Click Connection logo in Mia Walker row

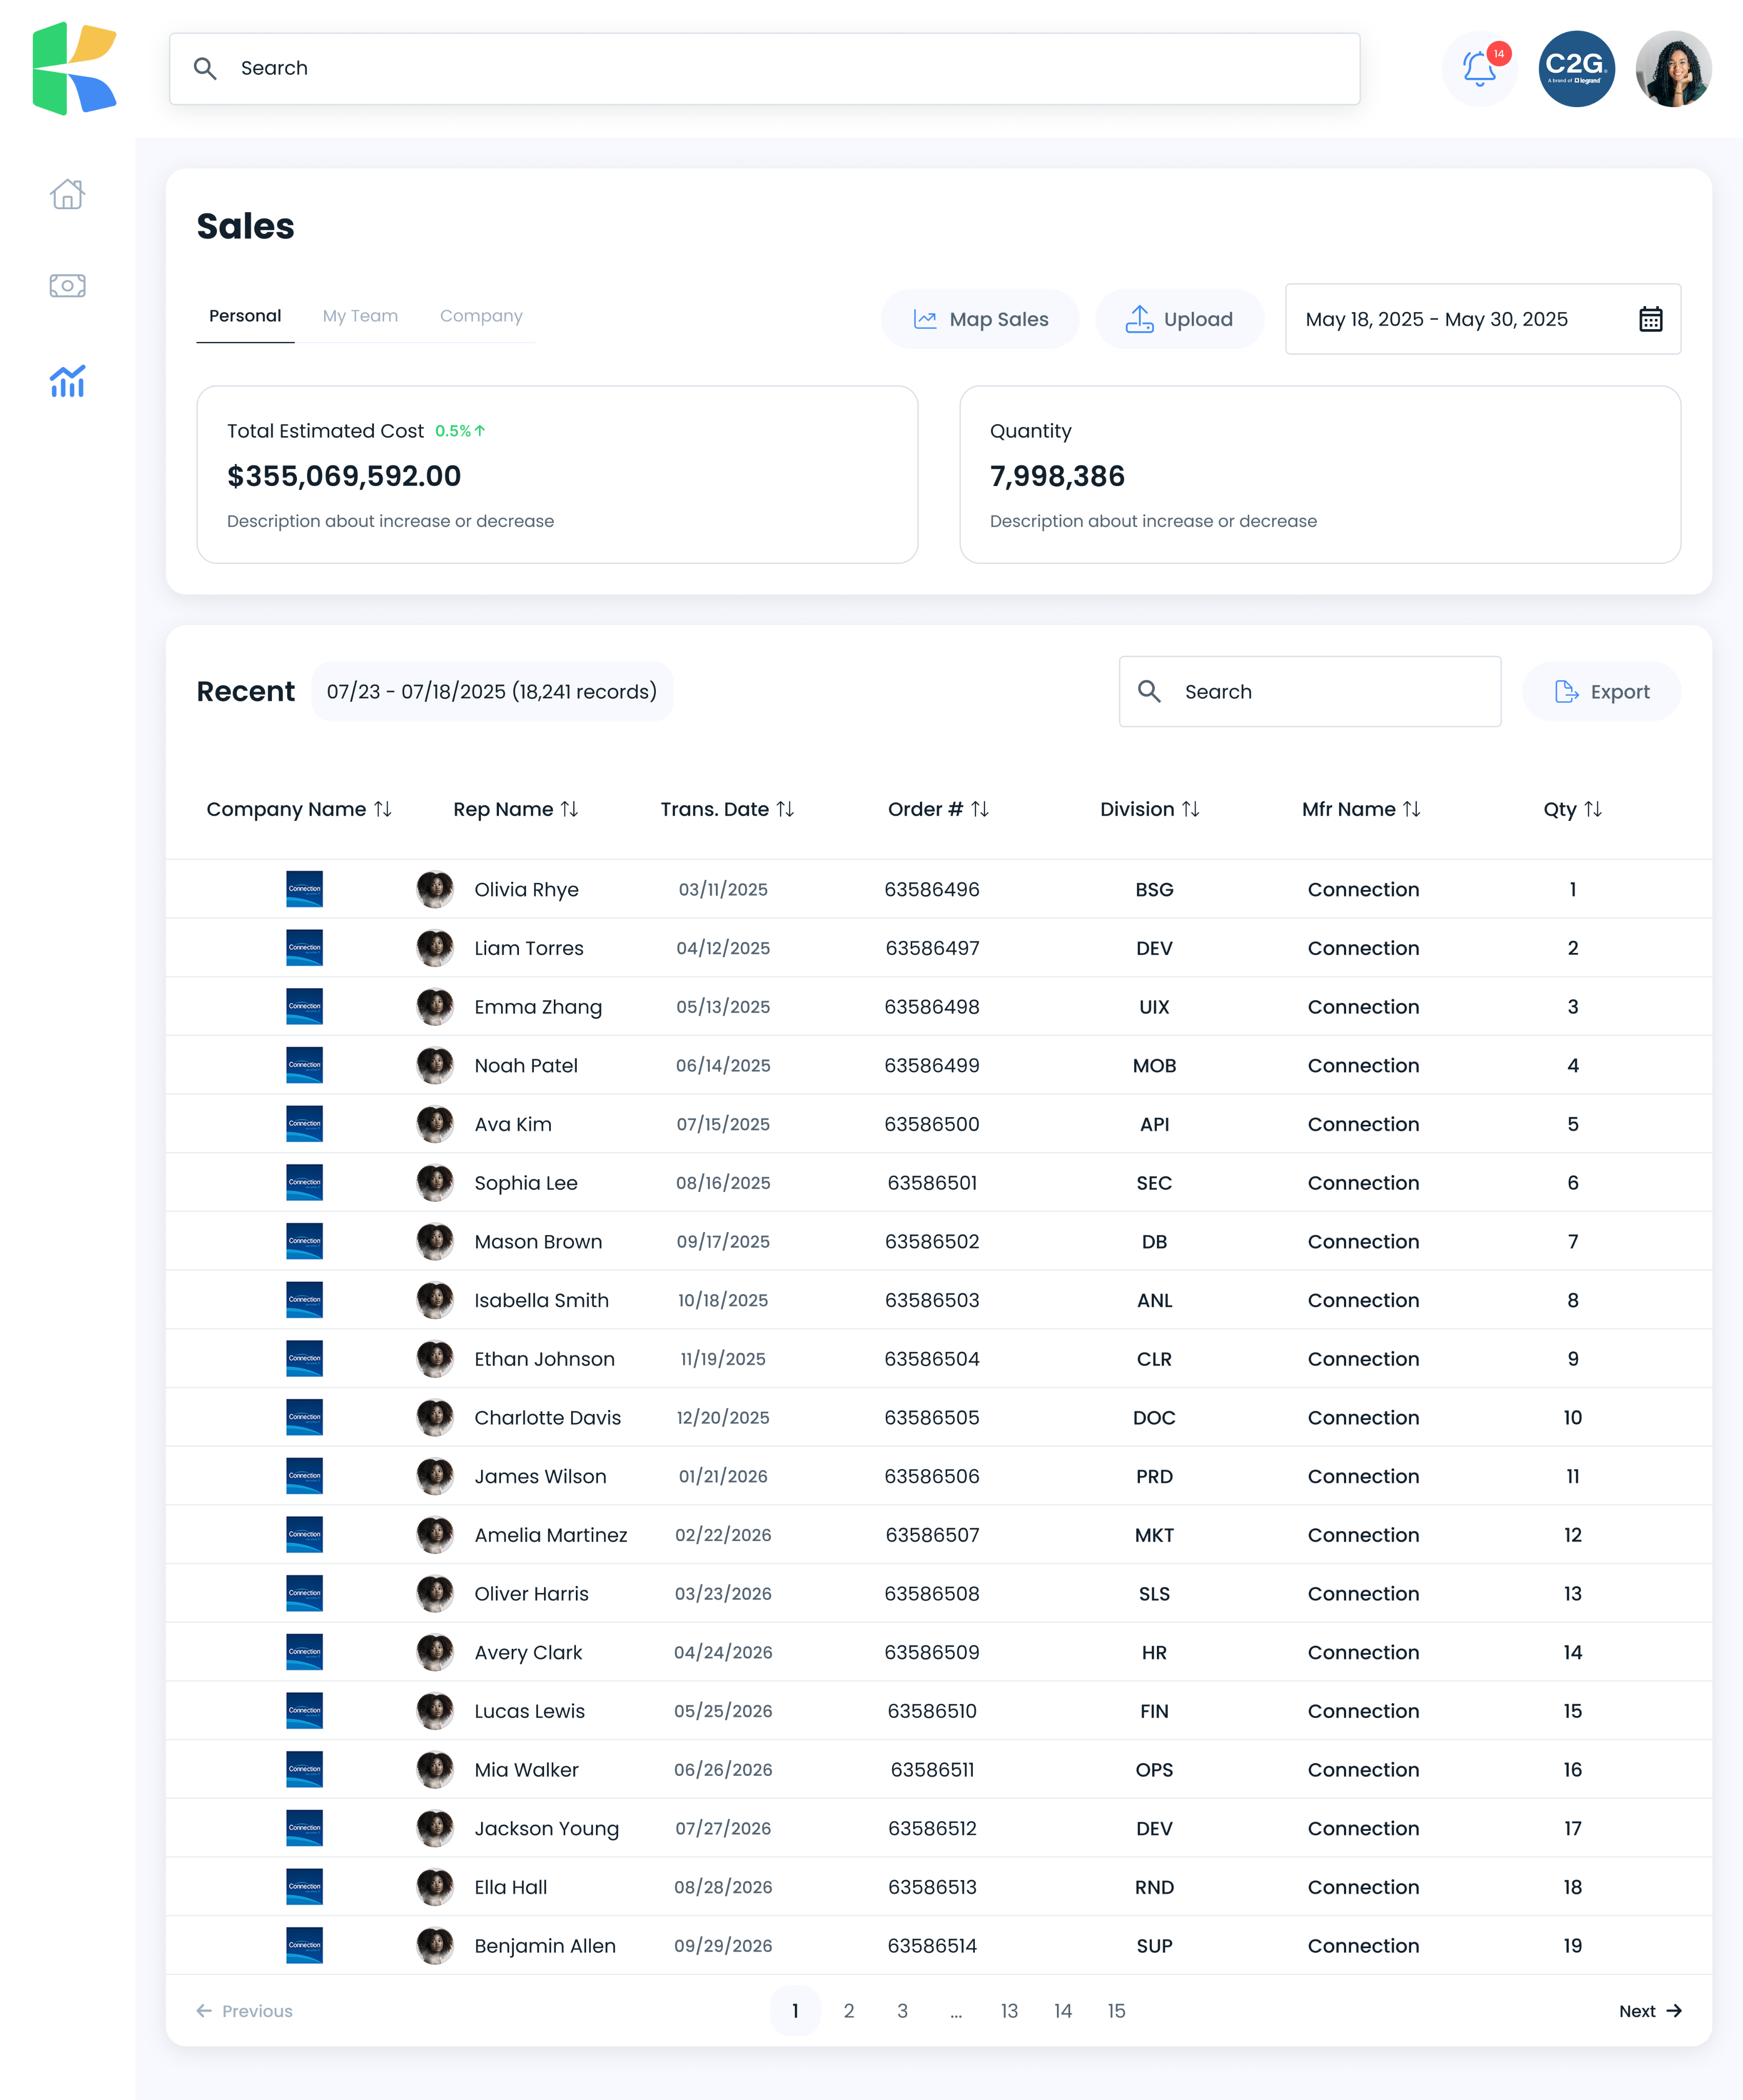(x=304, y=1769)
